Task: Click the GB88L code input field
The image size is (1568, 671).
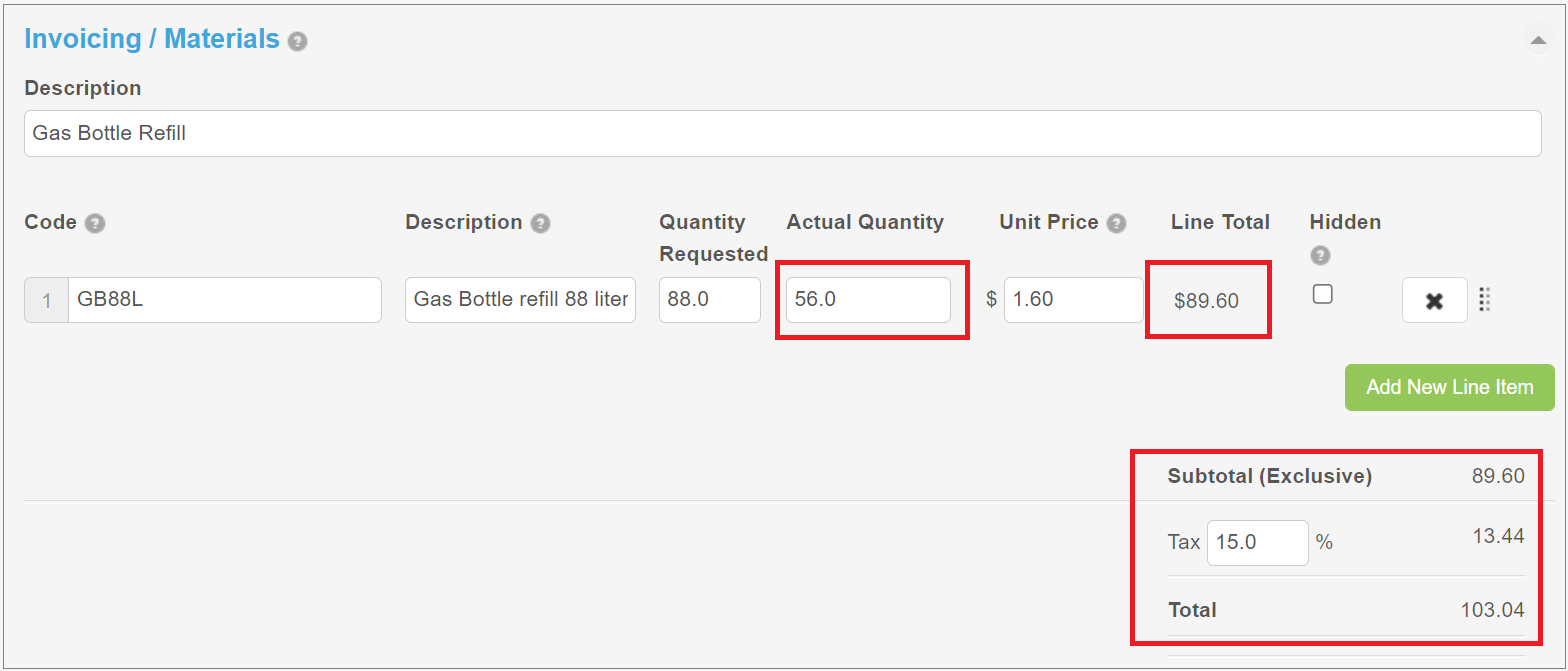Action: (225, 300)
